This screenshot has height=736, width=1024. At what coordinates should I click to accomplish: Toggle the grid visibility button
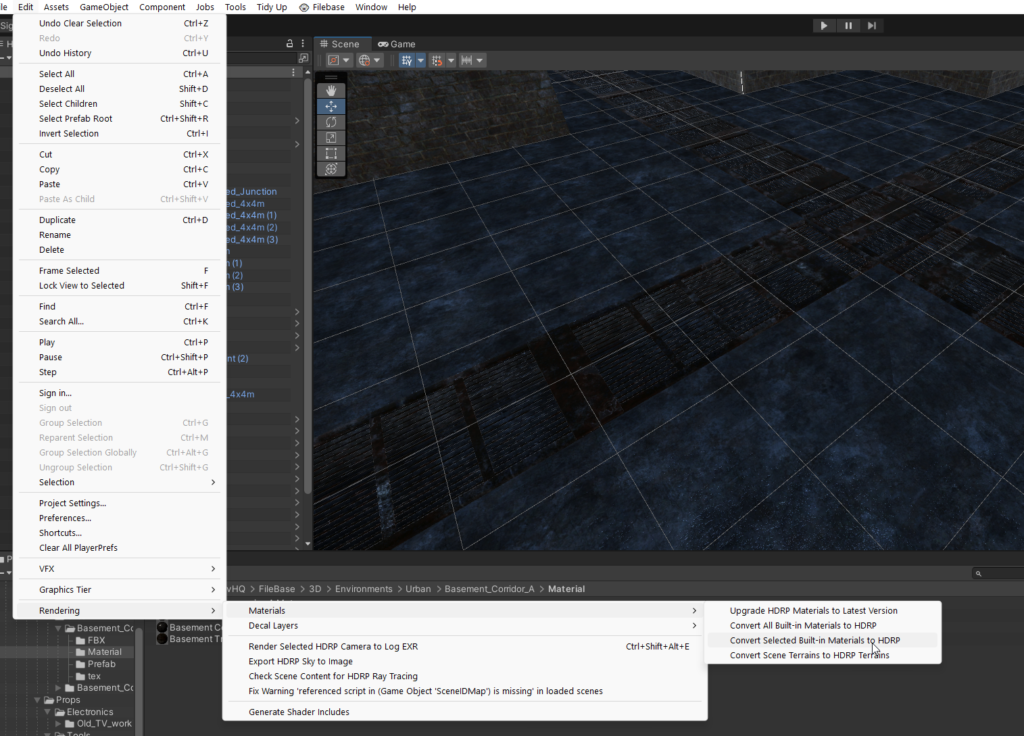(x=407, y=61)
